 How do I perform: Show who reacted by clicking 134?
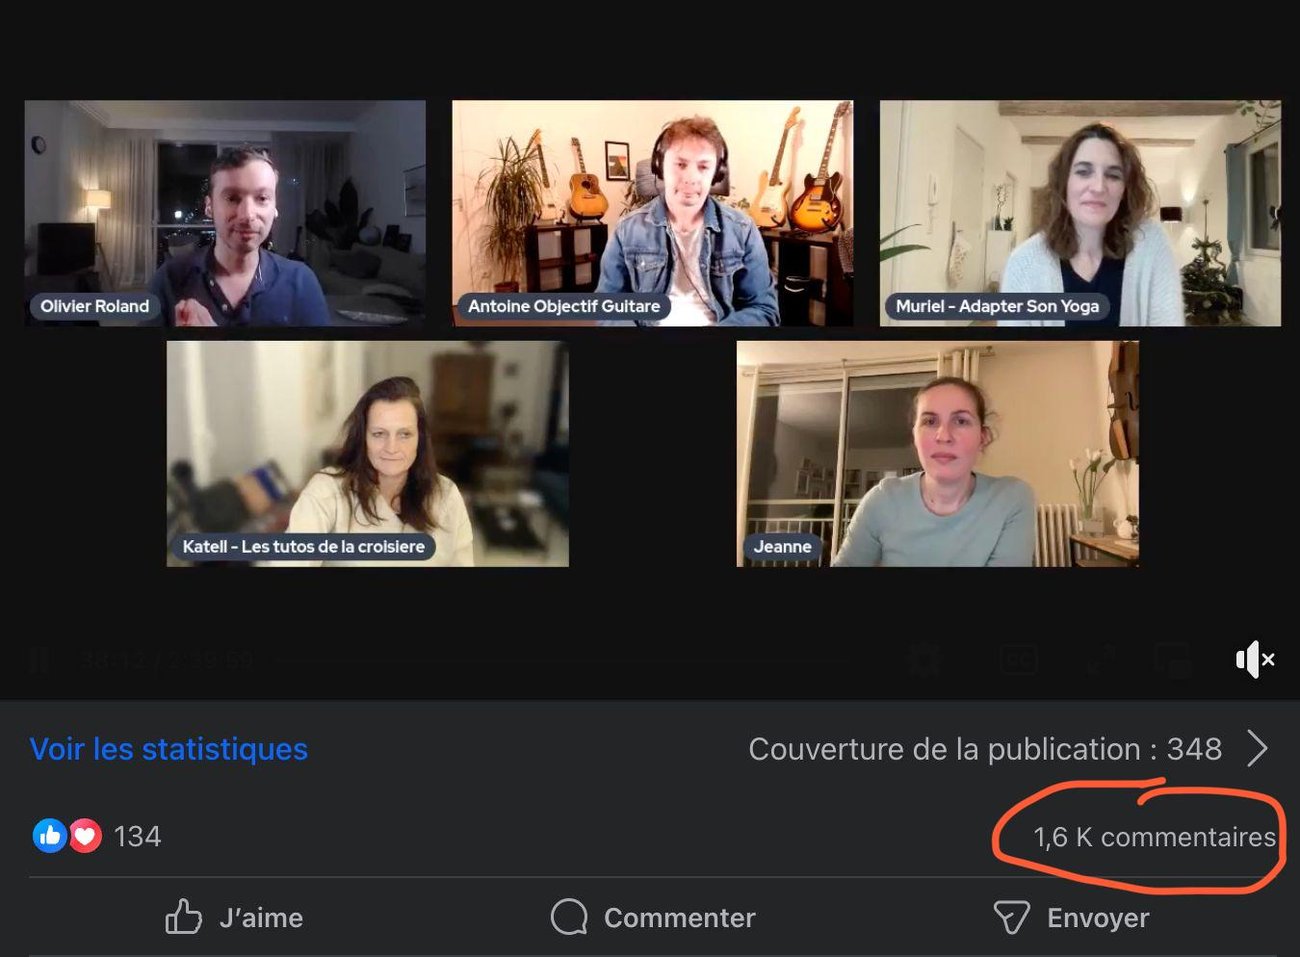[137, 836]
